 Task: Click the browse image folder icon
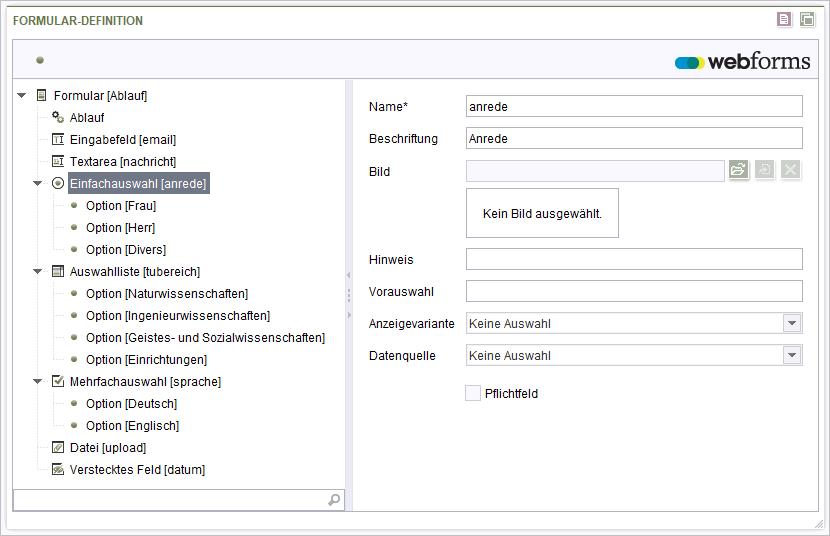(x=738, y=170)
